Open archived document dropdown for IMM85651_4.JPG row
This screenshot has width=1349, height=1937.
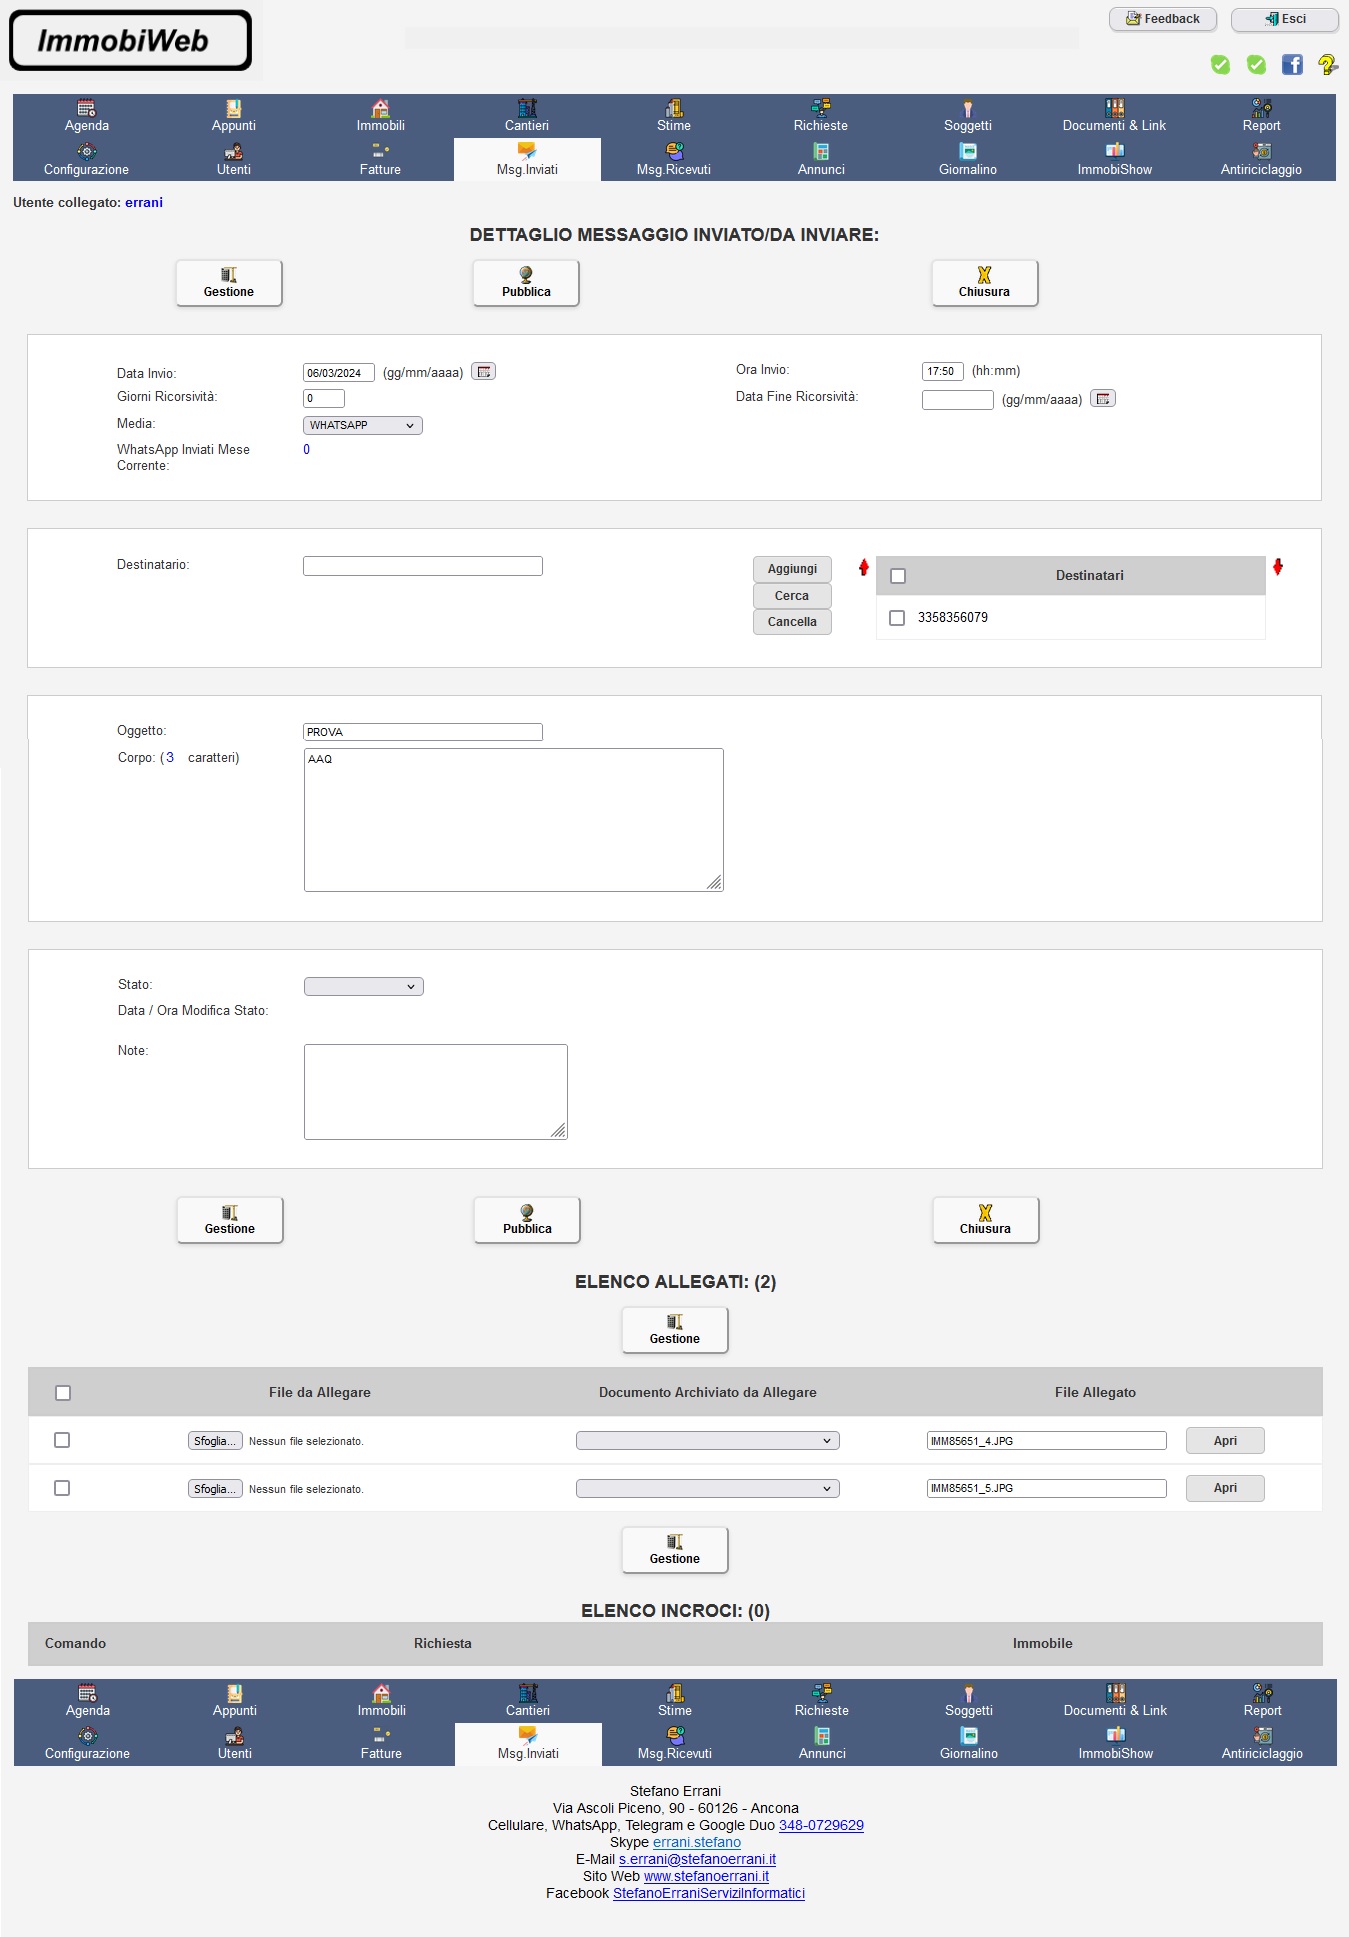click(x=708, y=1441)
